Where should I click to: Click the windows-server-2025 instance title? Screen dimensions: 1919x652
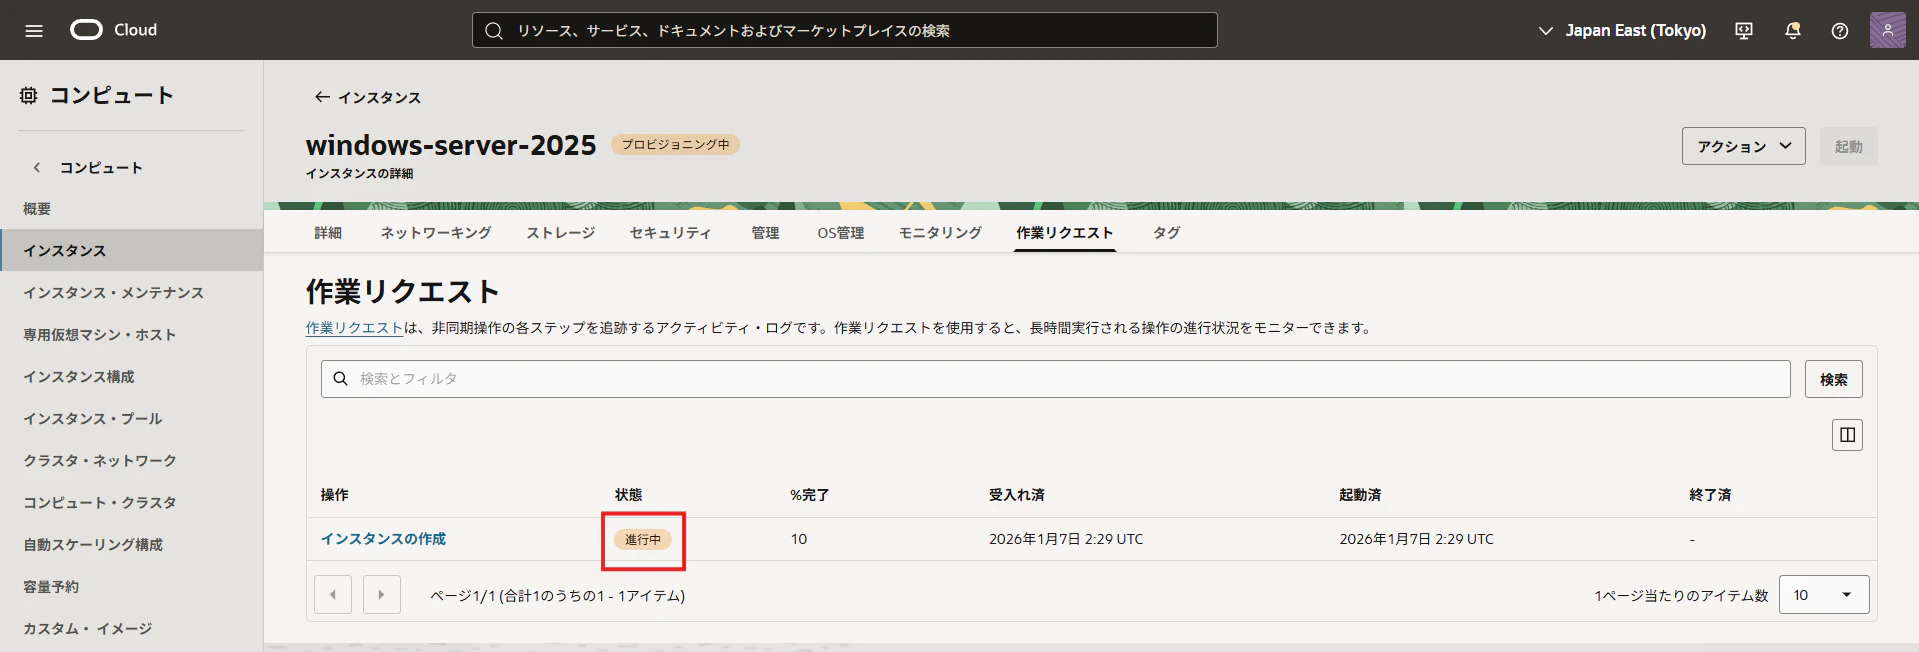coord(451,145)
